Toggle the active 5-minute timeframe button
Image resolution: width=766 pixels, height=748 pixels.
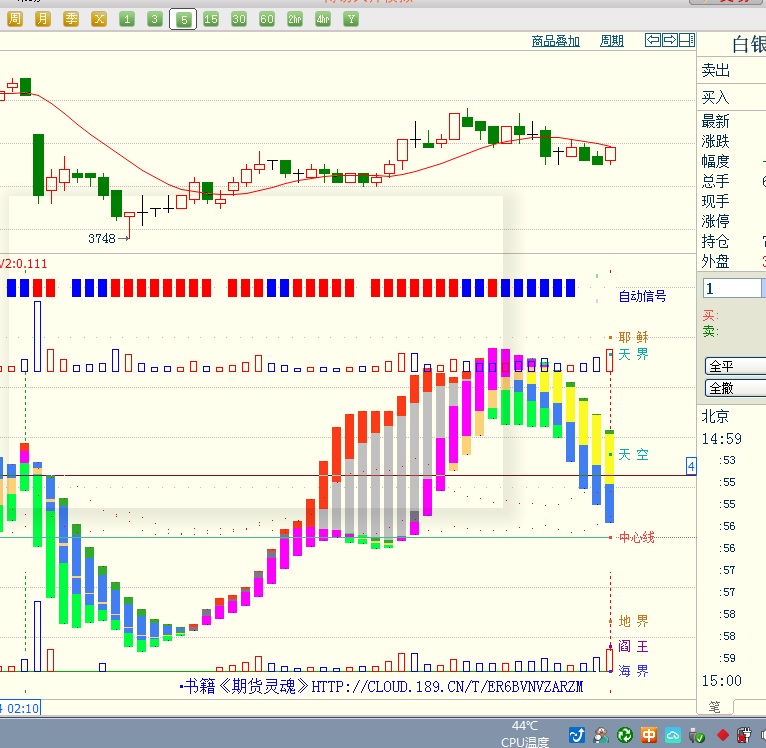coord(183,19)
